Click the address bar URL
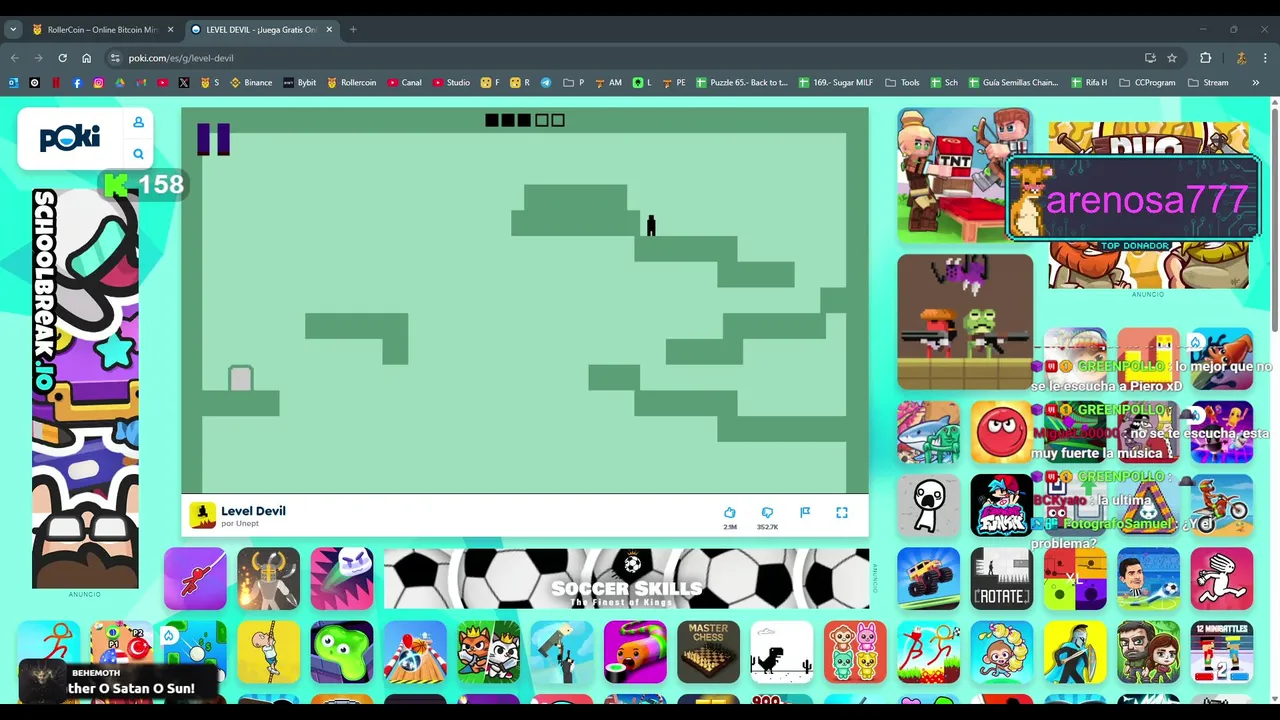 click(181, 58)
